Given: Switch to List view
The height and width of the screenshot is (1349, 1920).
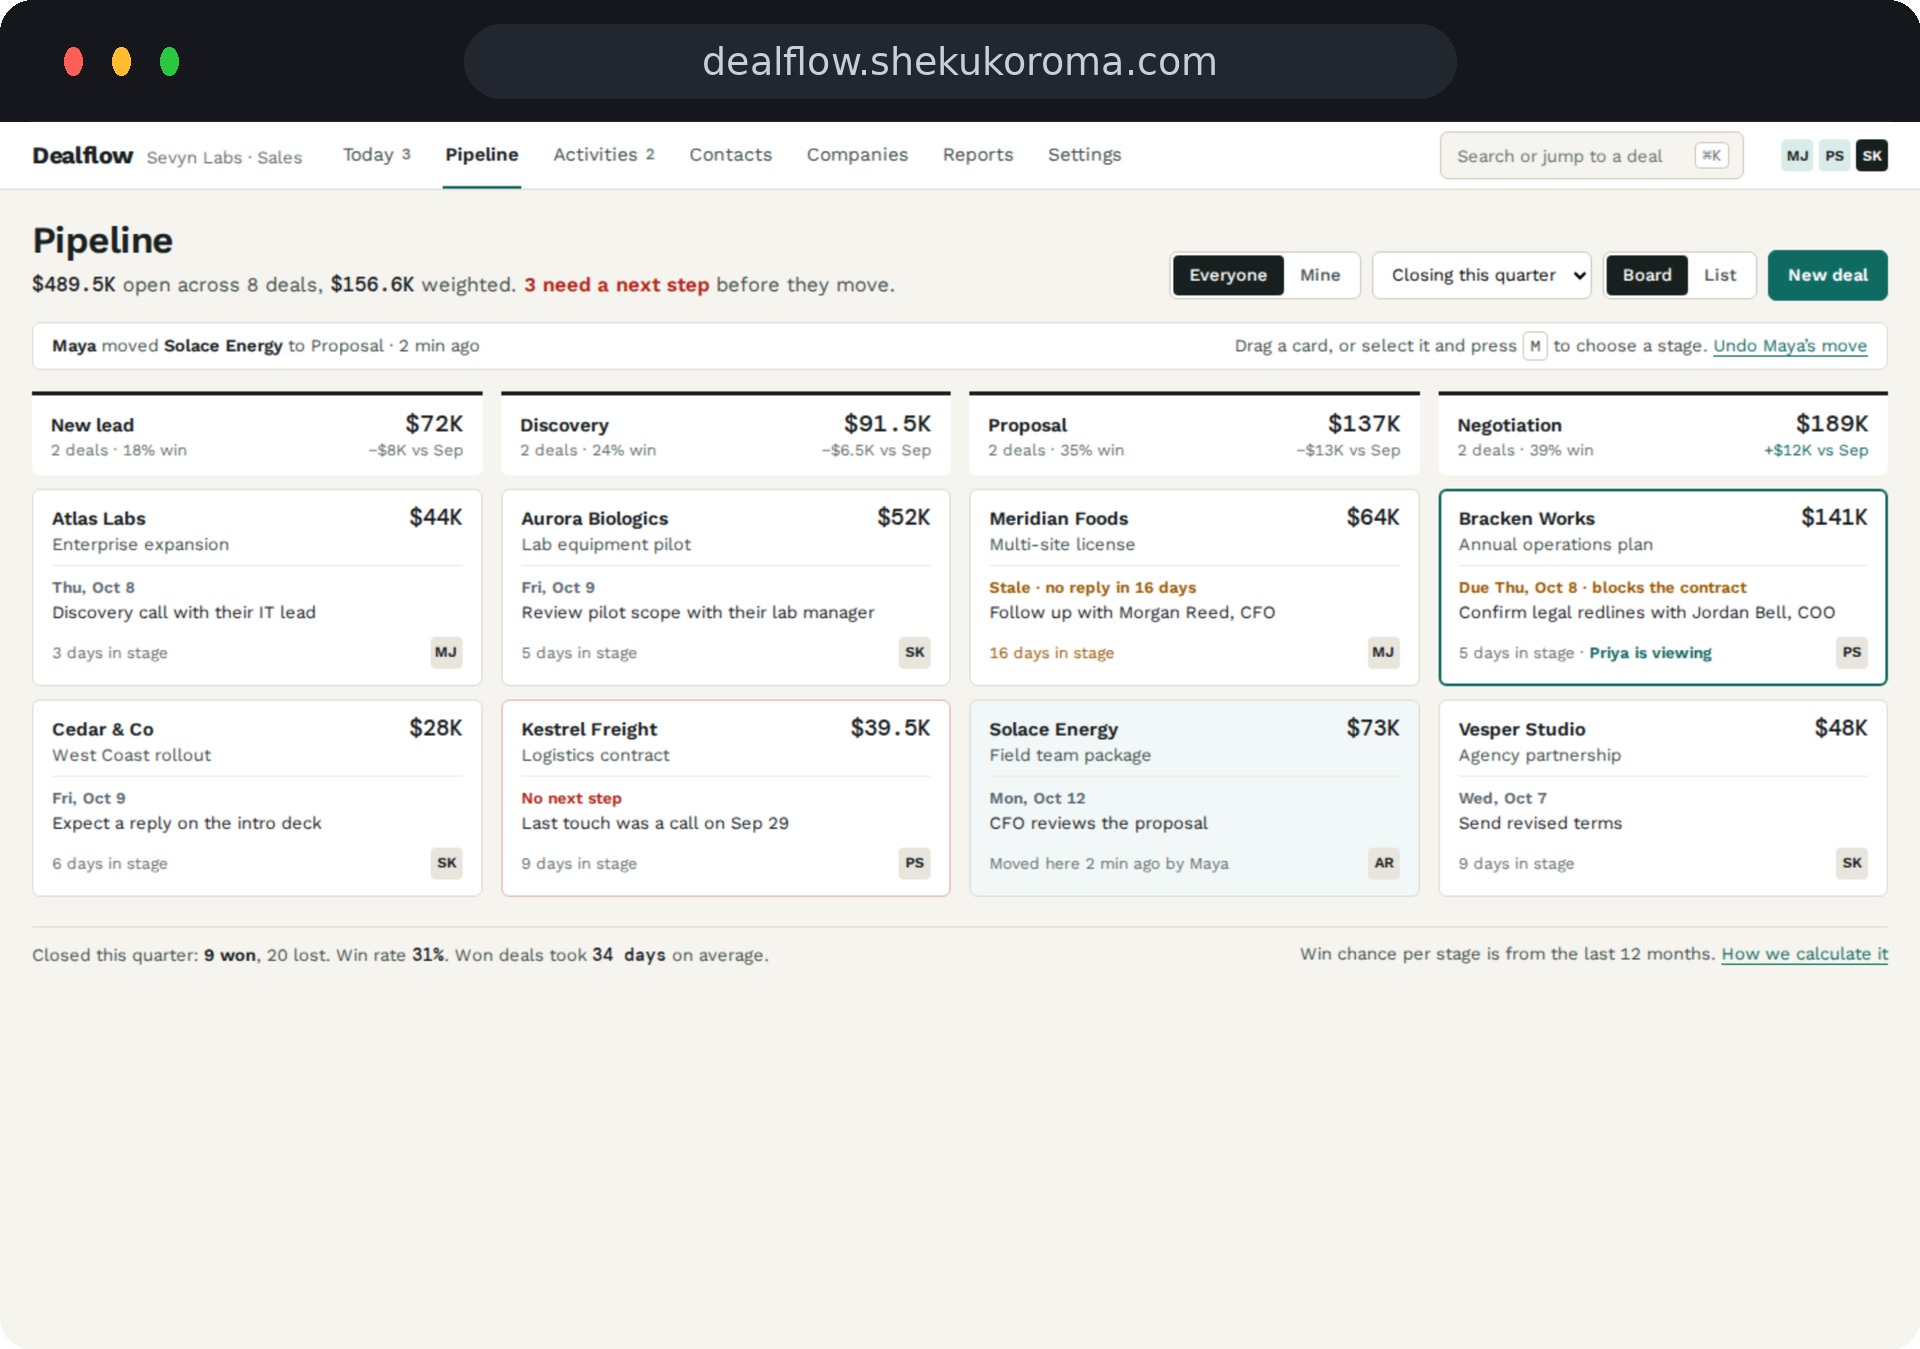Looking at the screenshot, I should 1720,275.
